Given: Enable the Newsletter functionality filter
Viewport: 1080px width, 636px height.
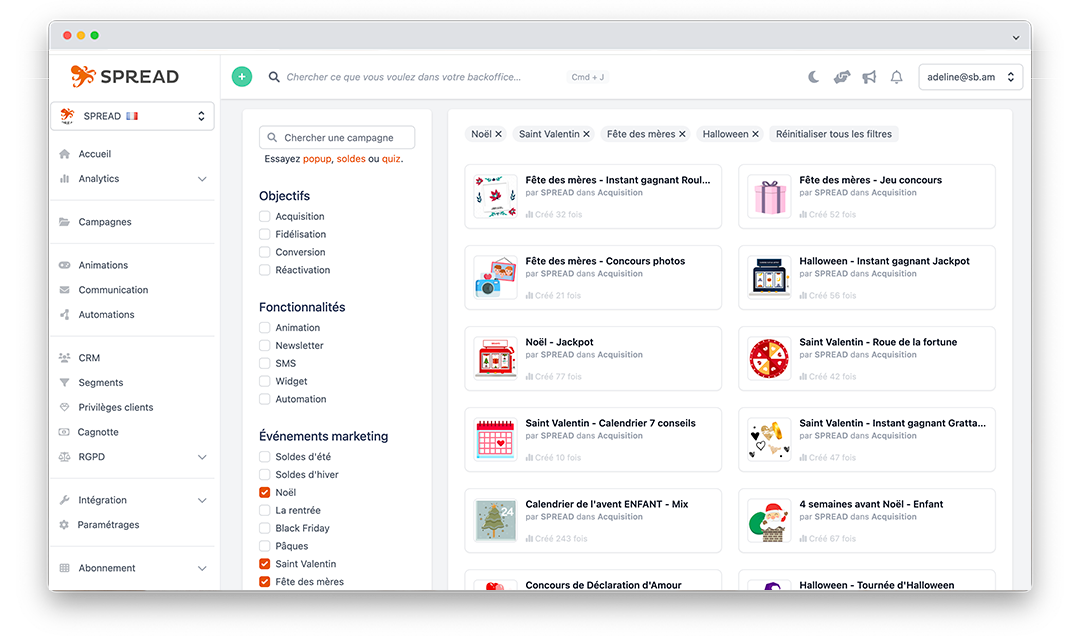Looking at the screenshot, I should (262, 345).
